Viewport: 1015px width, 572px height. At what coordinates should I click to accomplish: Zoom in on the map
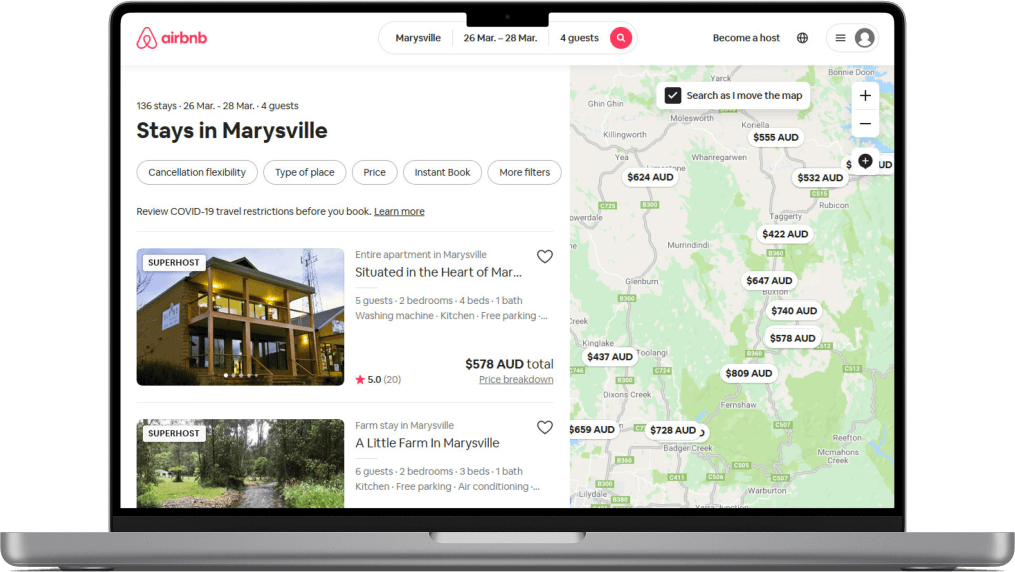click(x=865, y=96)
